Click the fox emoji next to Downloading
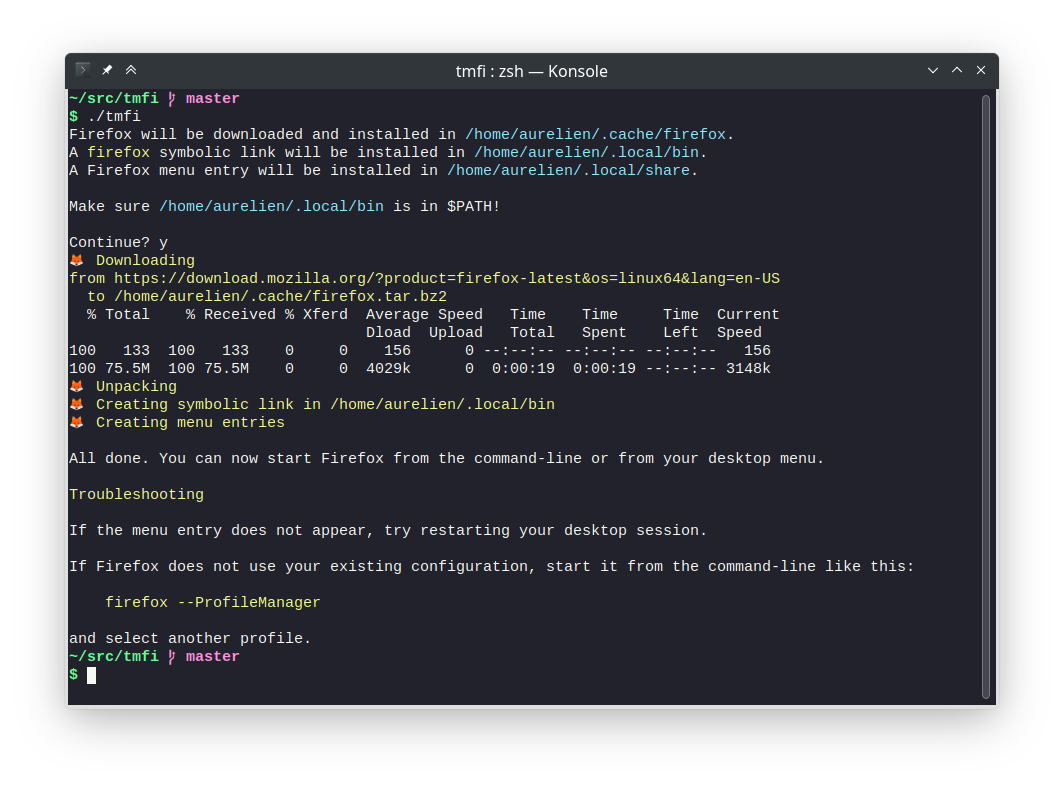 77,260
